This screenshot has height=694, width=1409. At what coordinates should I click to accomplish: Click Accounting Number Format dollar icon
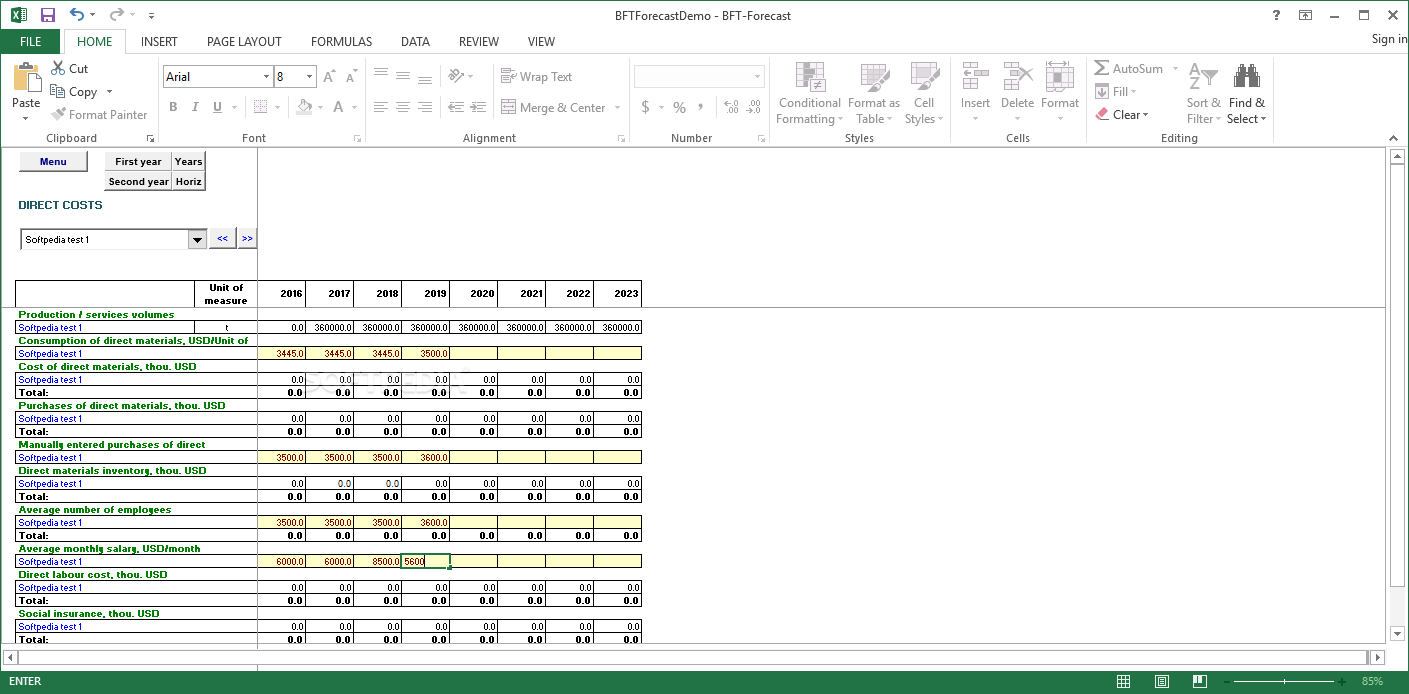(646, 107)
